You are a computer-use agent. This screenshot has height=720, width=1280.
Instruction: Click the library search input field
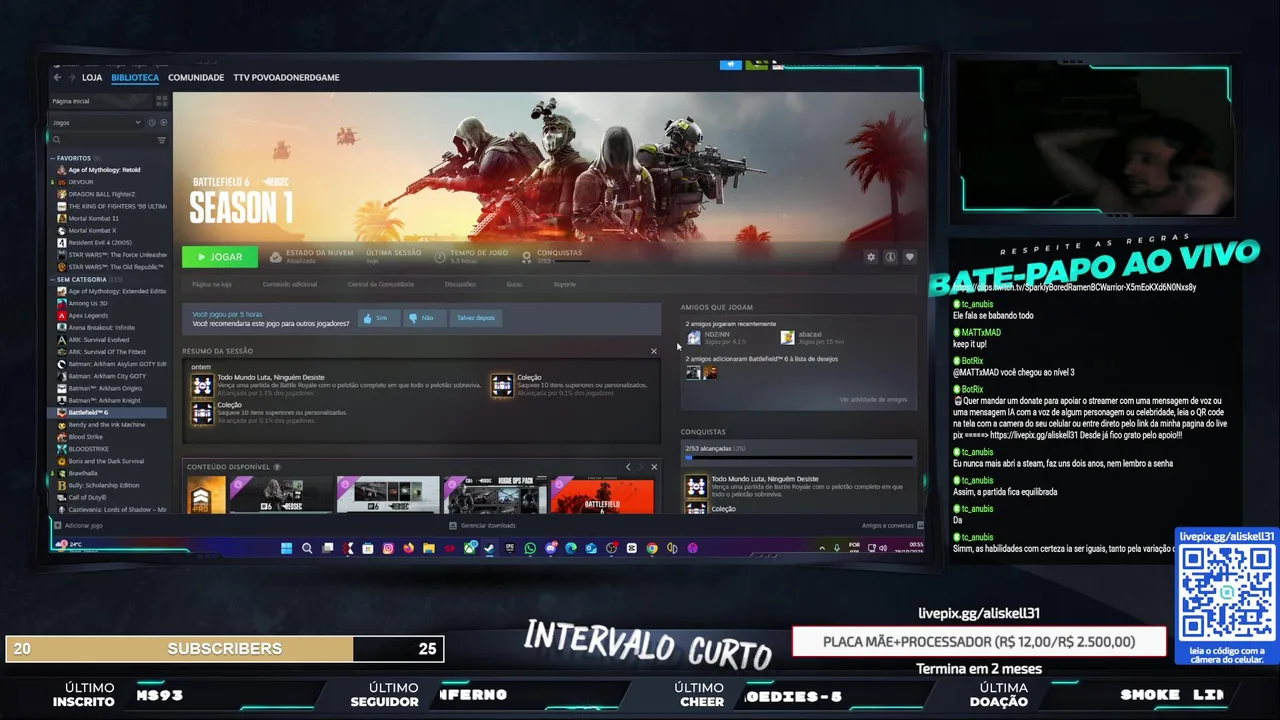(x=108, y=140)
